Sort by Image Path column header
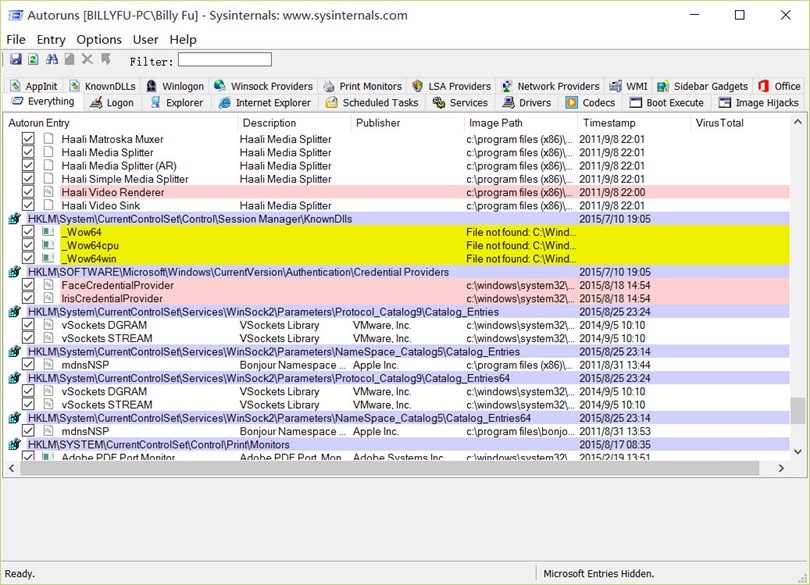This screenshot has height=585, width=810. (x=521, y=123)
